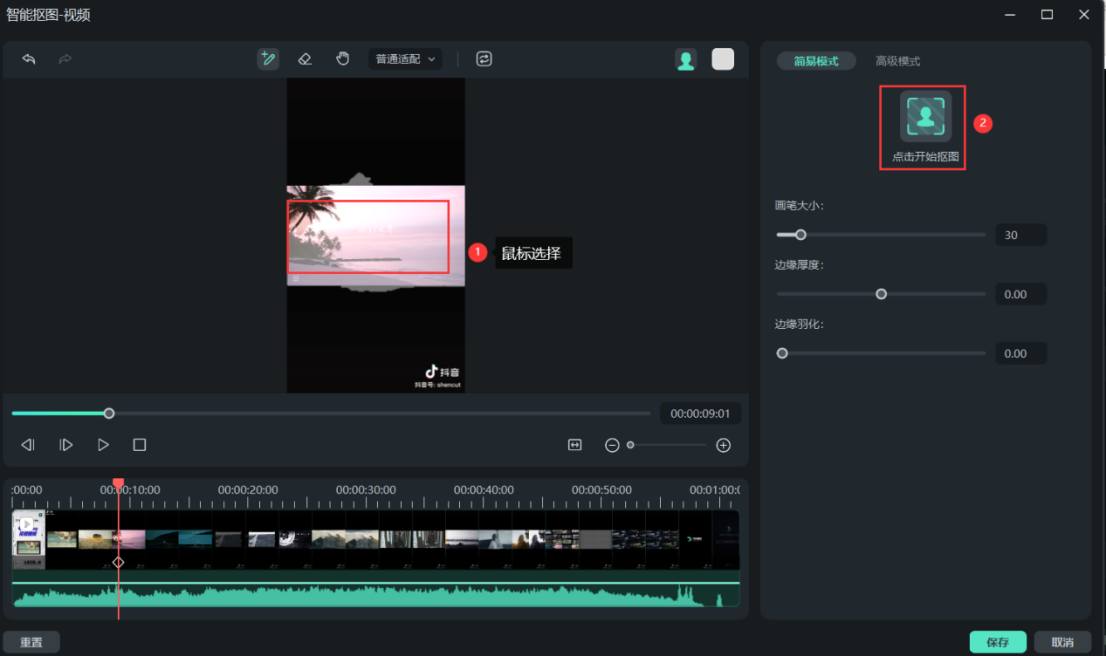The image size is (1106, 657).
Task: Click the 取消 button
Action: 1062,642
